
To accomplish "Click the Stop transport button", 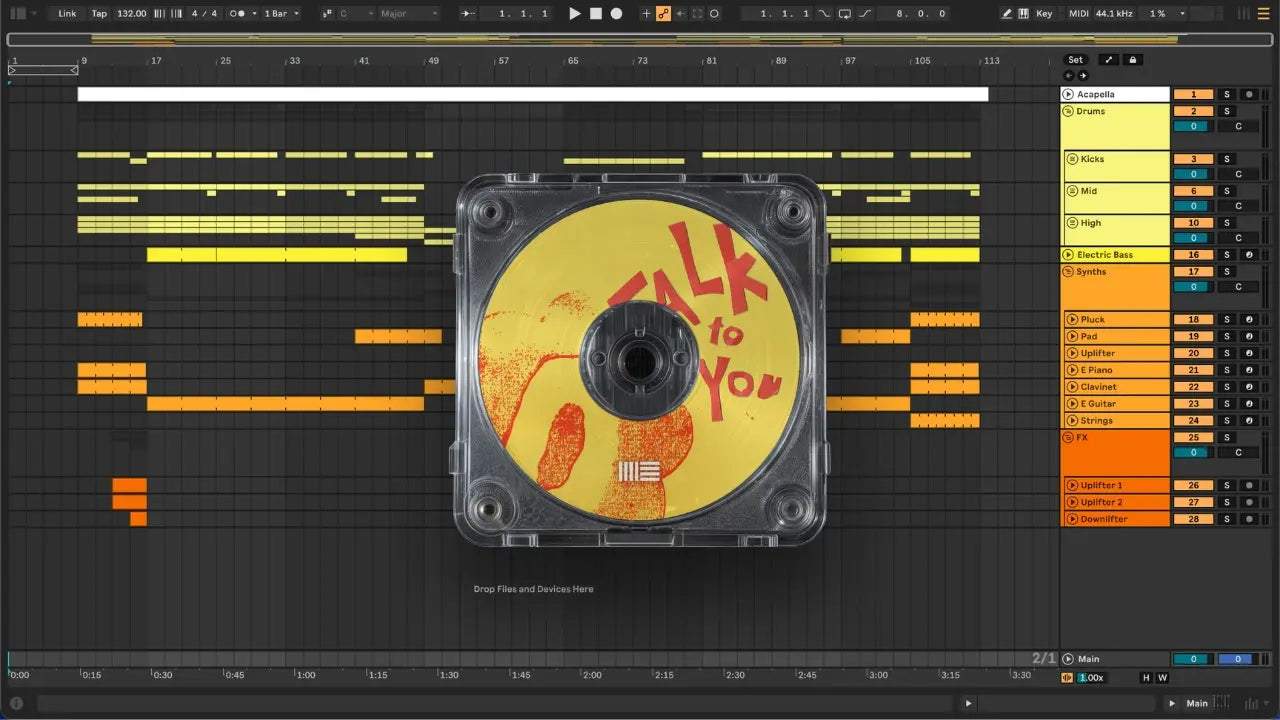I will coord(595,14).
